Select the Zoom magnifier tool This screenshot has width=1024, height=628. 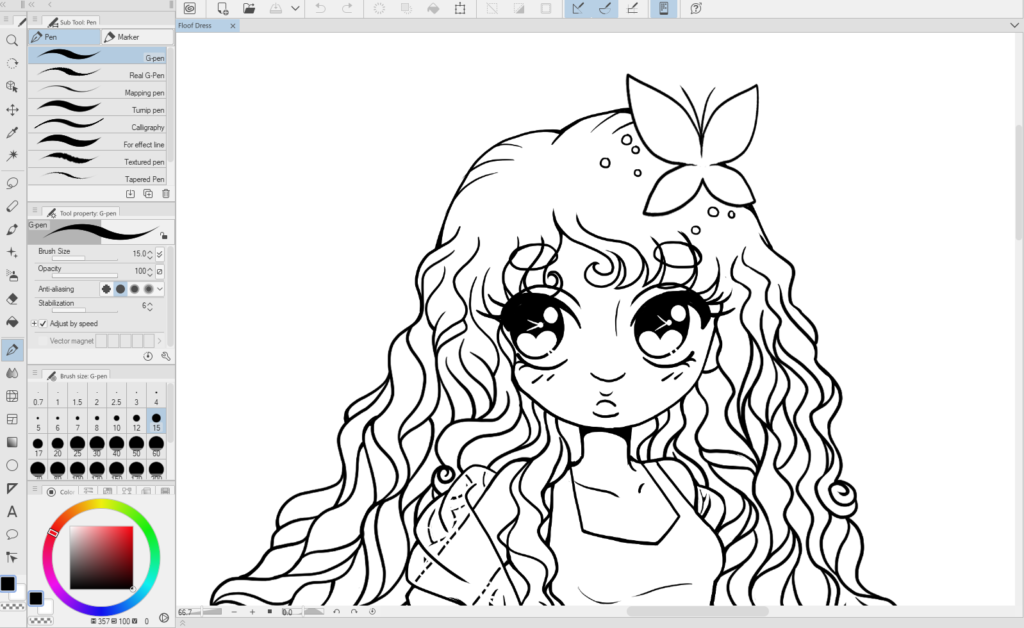coord(11,40)
